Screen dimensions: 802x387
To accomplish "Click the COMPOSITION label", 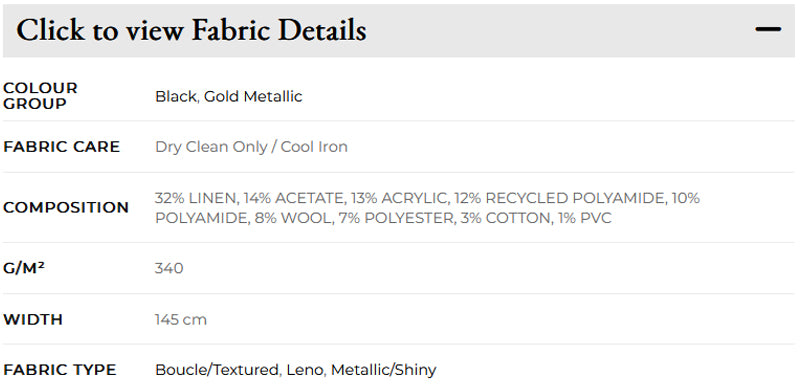I will (x=66, y=208).
